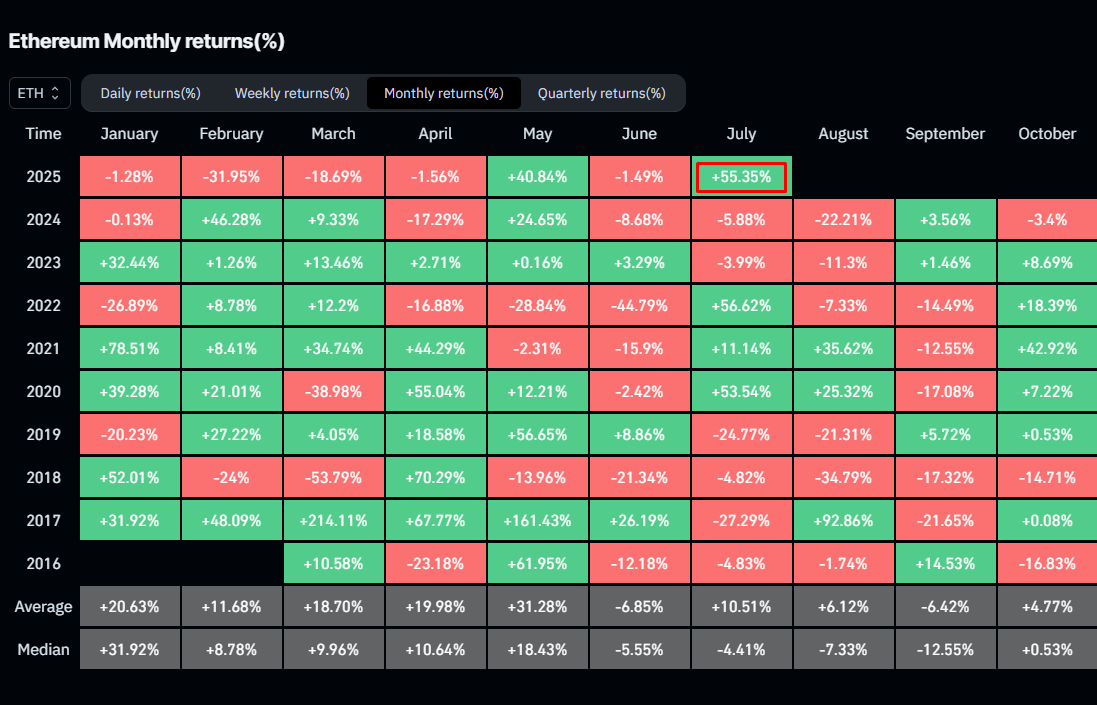Switch to Daily returns(%) tab
The width and height of the screenshot is (1097, 705).
pyautogui.click(x=150, y=93)
